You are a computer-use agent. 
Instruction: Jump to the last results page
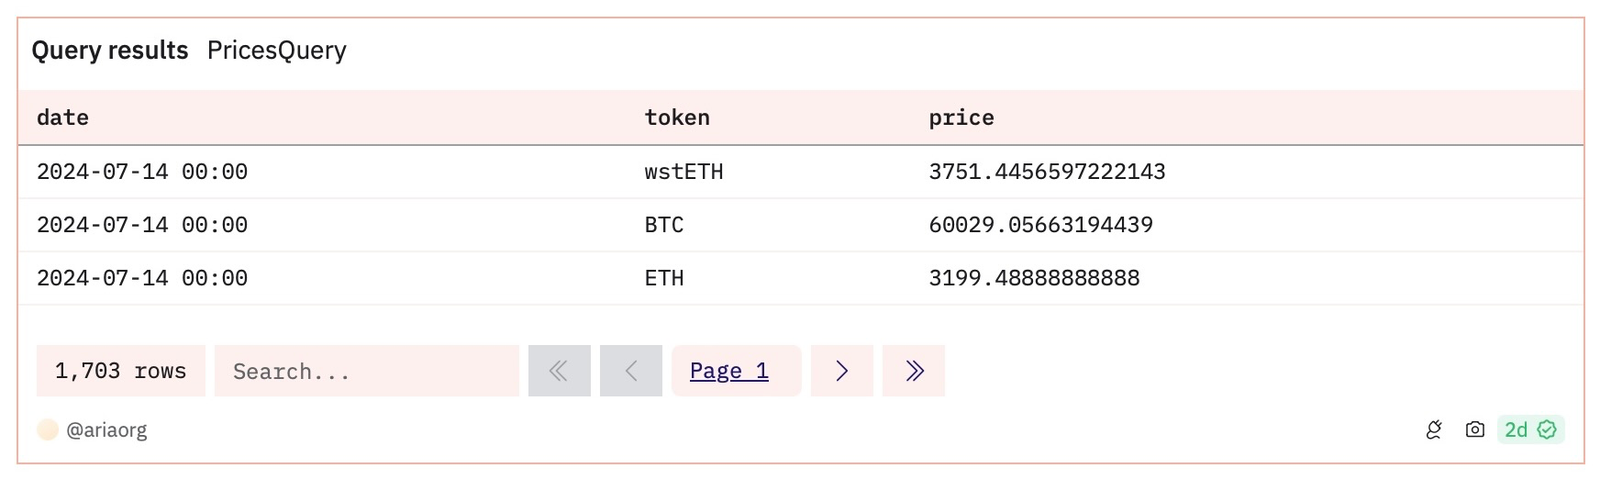point(913,371)
